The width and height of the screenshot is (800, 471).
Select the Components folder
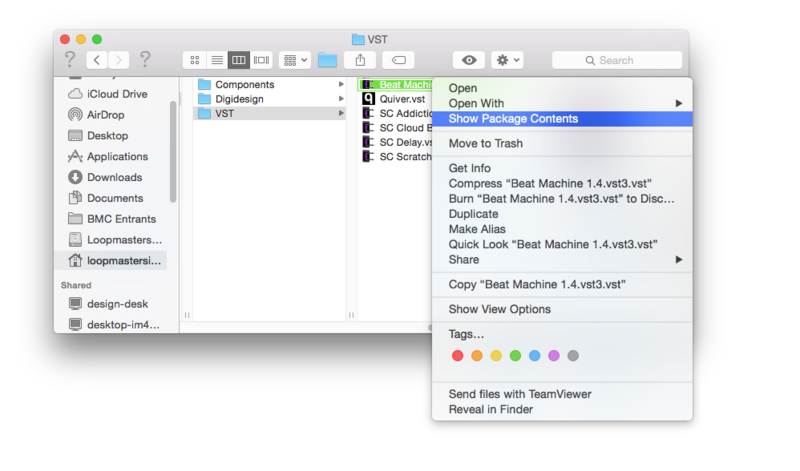pyautogui.click(x=269, y=84)
